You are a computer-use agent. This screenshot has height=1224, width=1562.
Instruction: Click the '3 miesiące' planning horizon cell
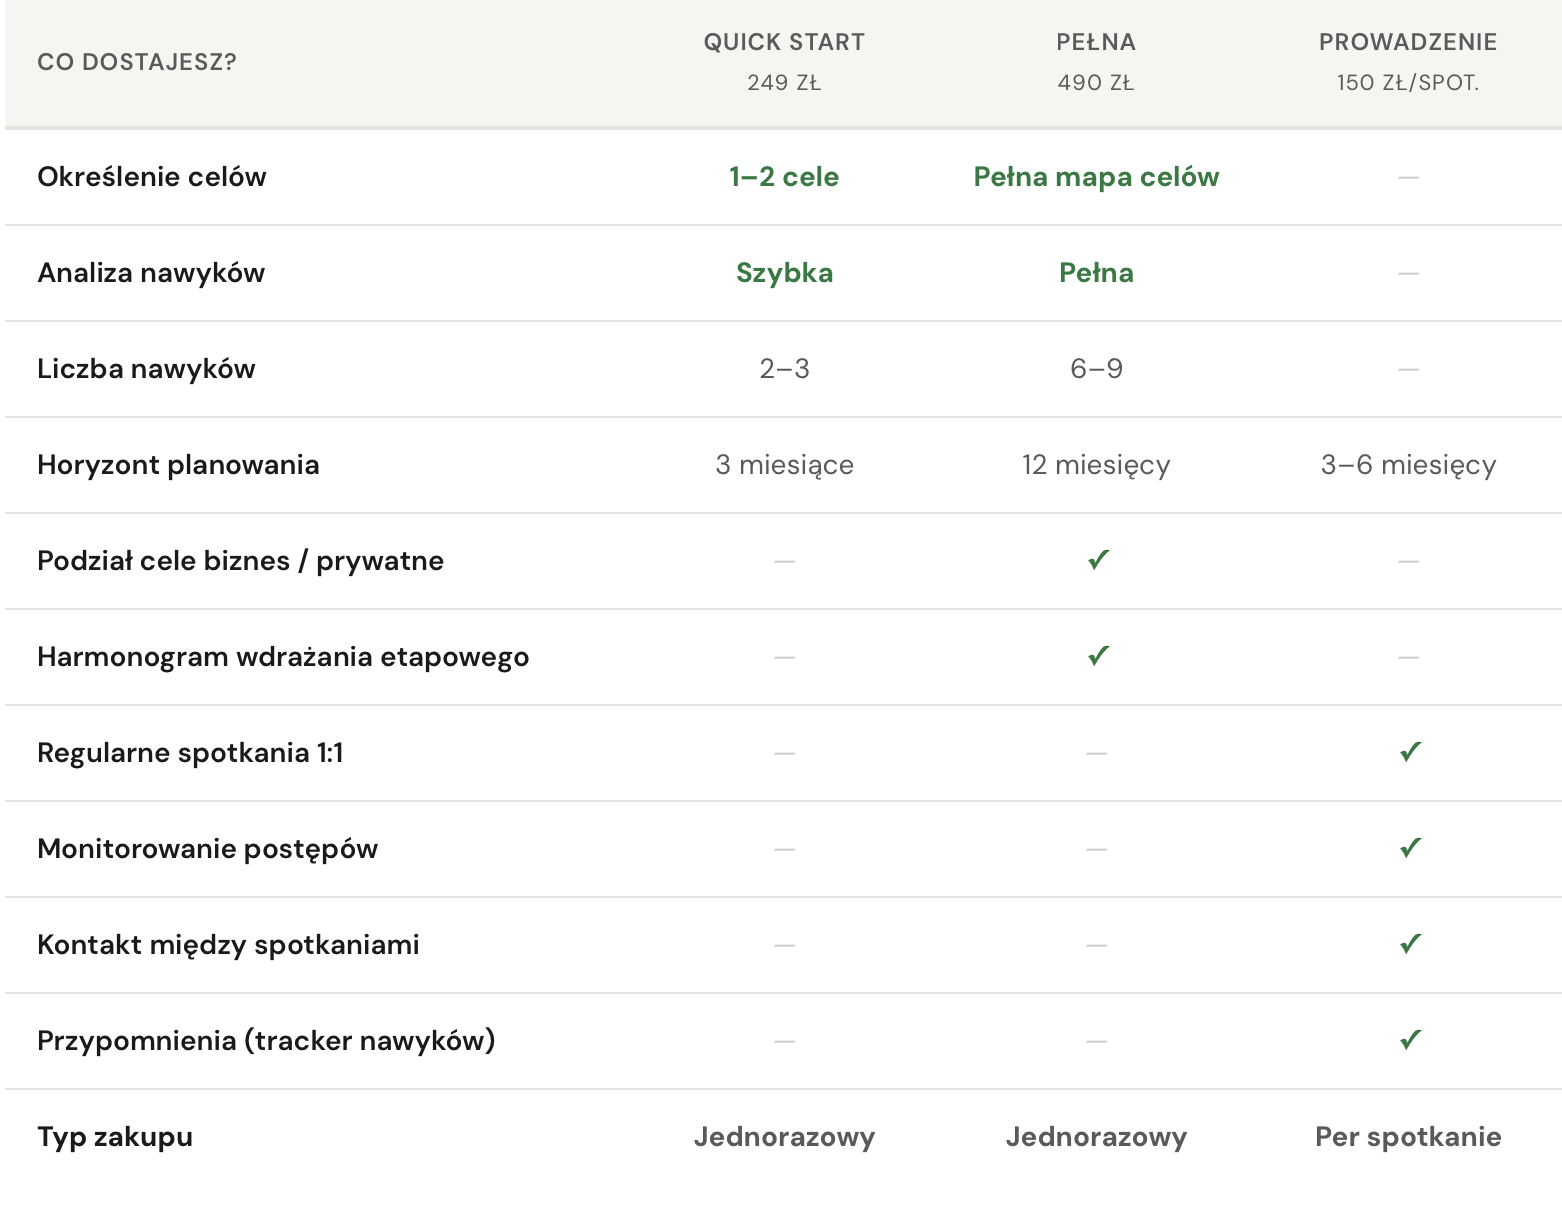(x=784, y=465)
